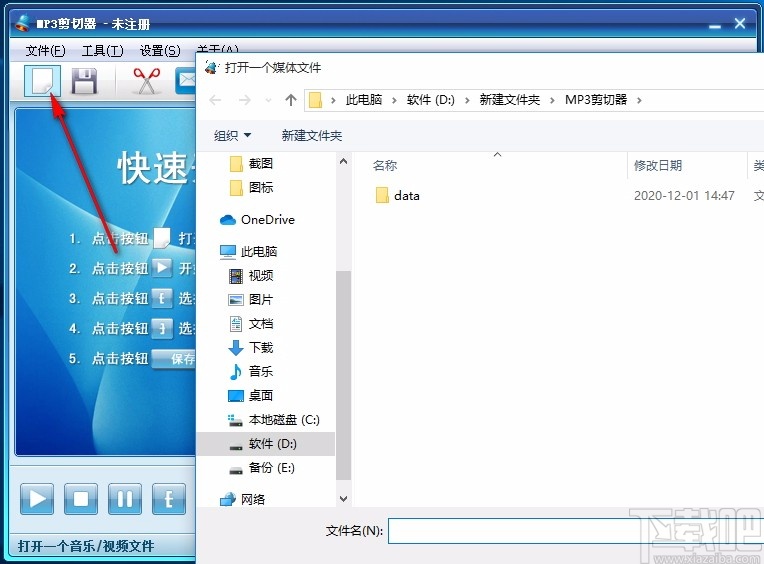Open the 组织 dropdown menu

click(232, 135)
